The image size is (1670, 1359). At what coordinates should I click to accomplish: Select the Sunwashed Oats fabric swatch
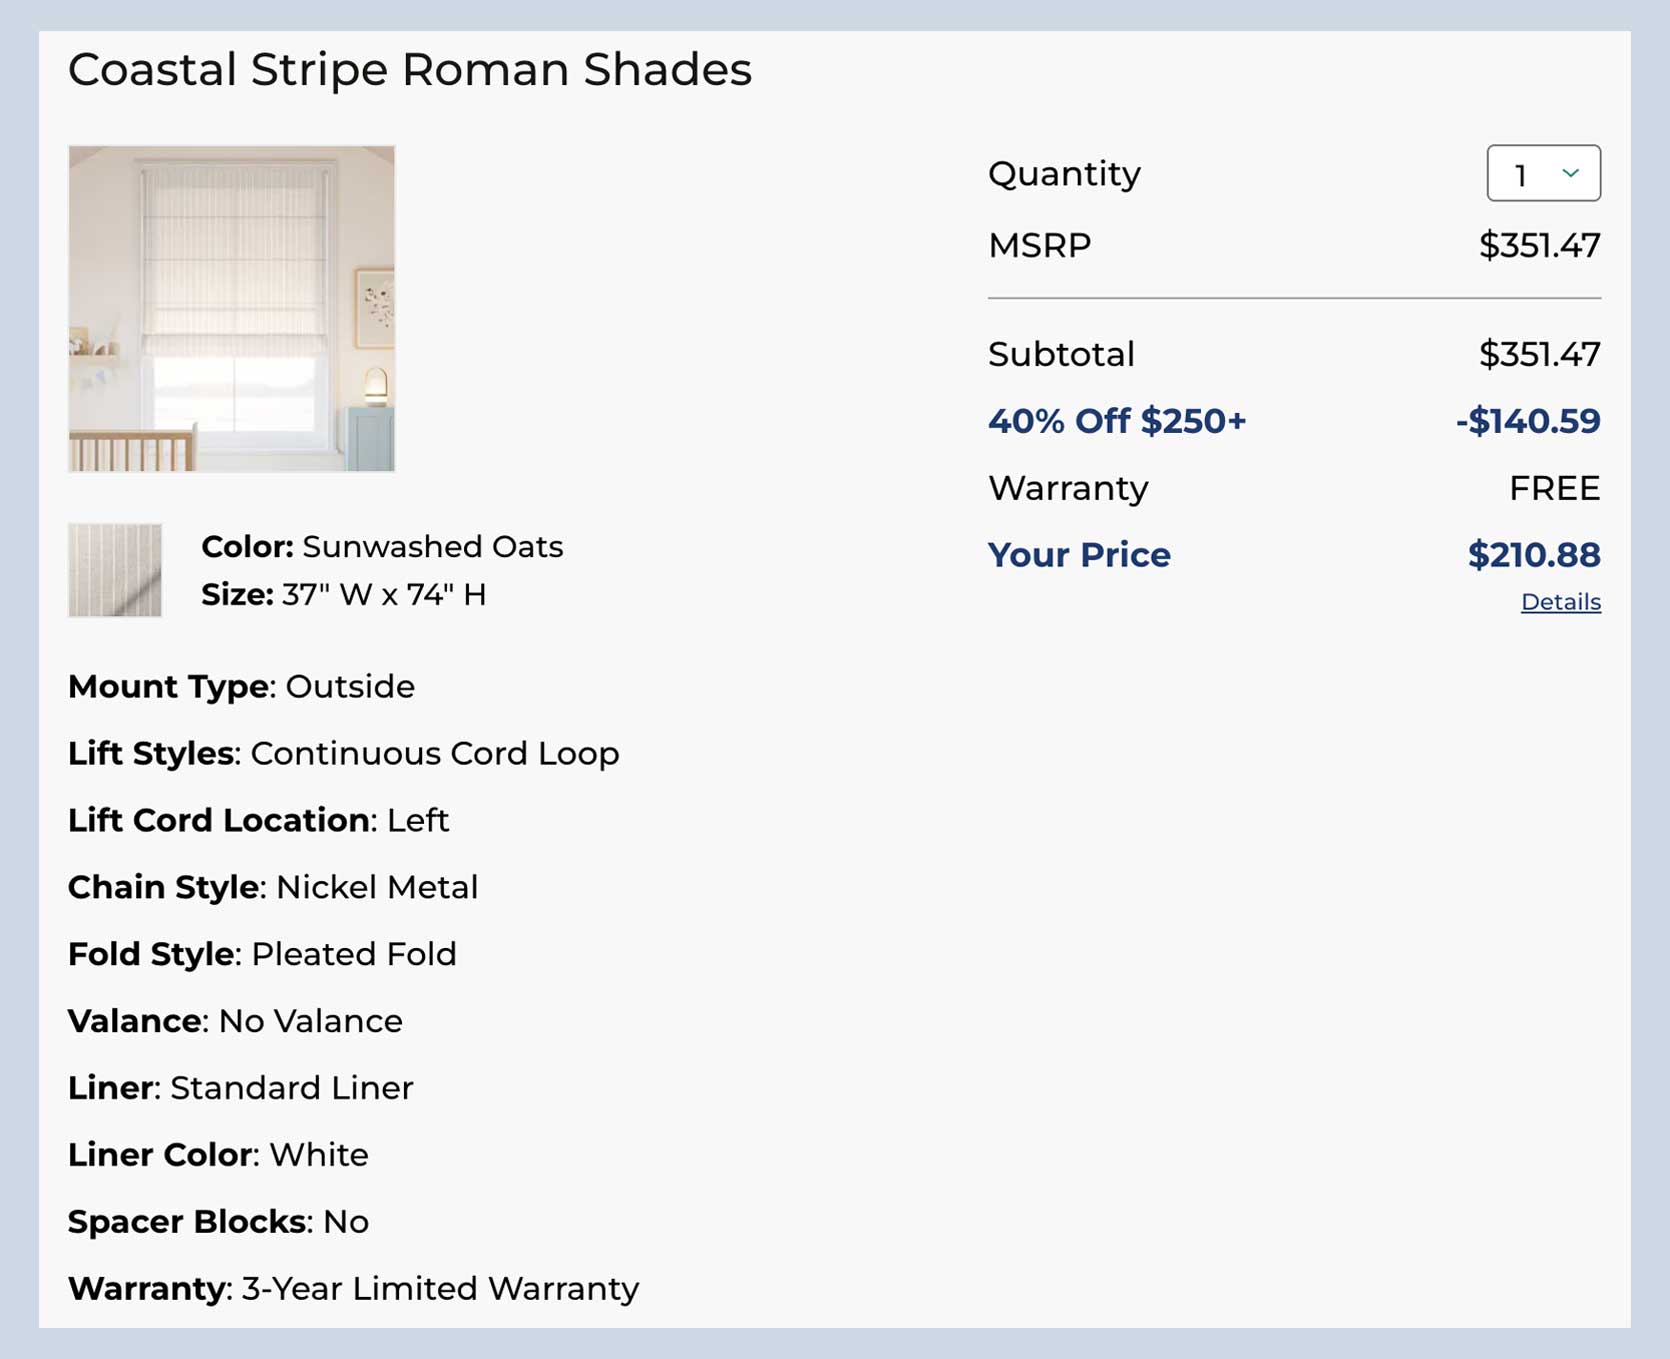tap(115, 570)
